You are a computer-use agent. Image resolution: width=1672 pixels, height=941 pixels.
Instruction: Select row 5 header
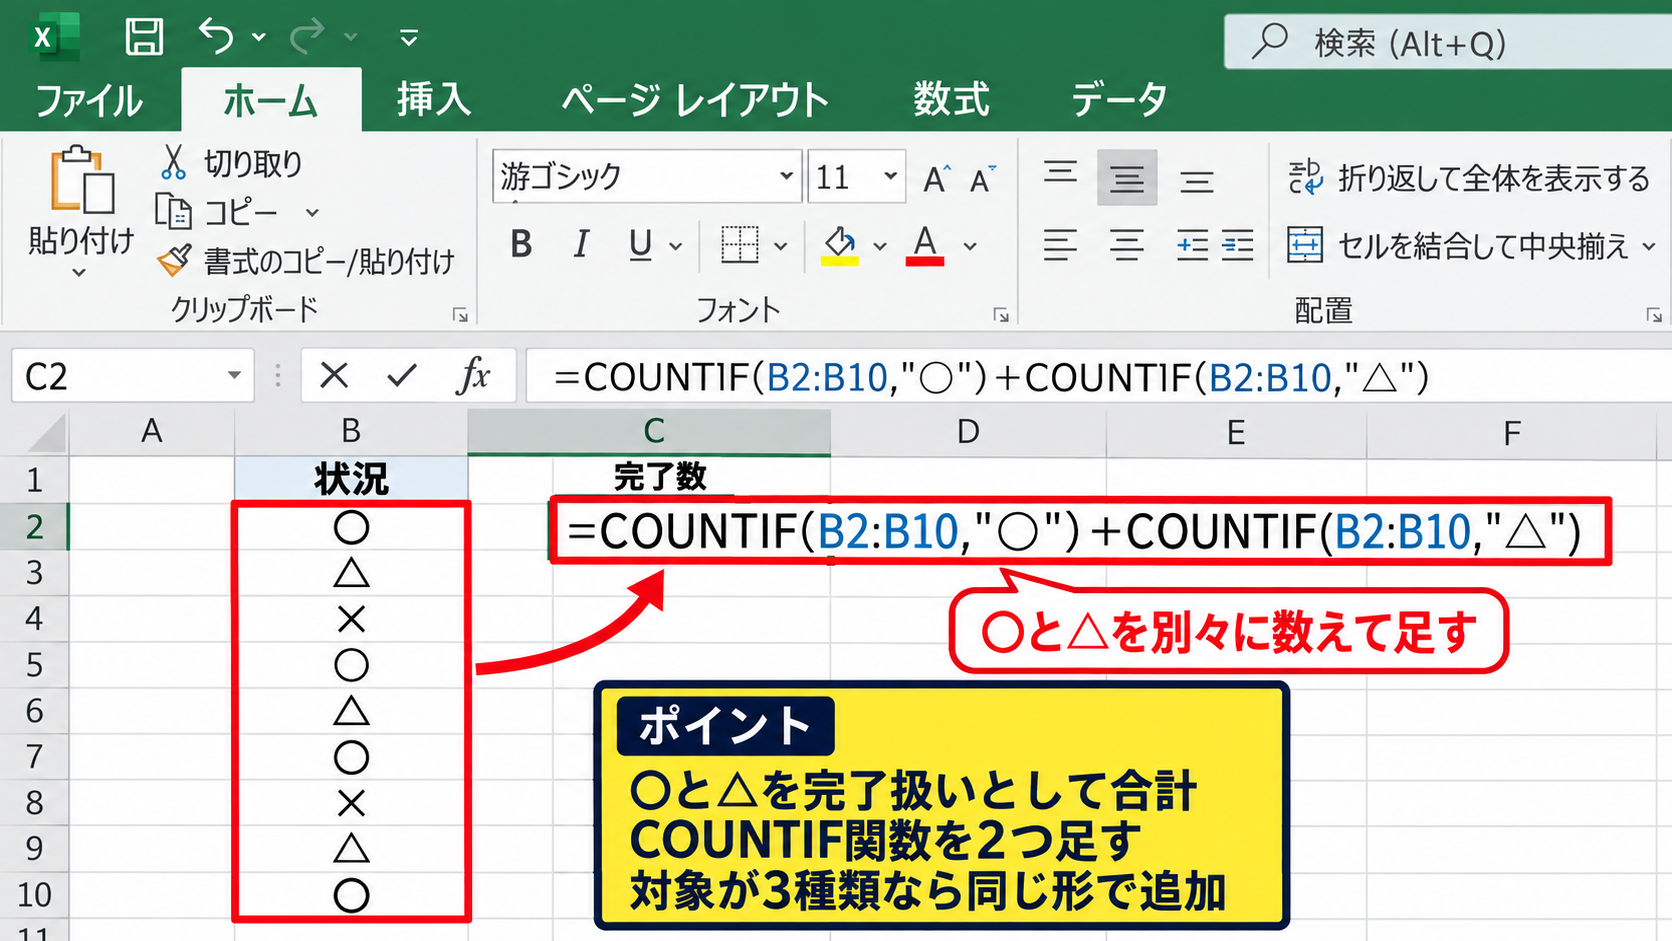[x=34, y=665]
